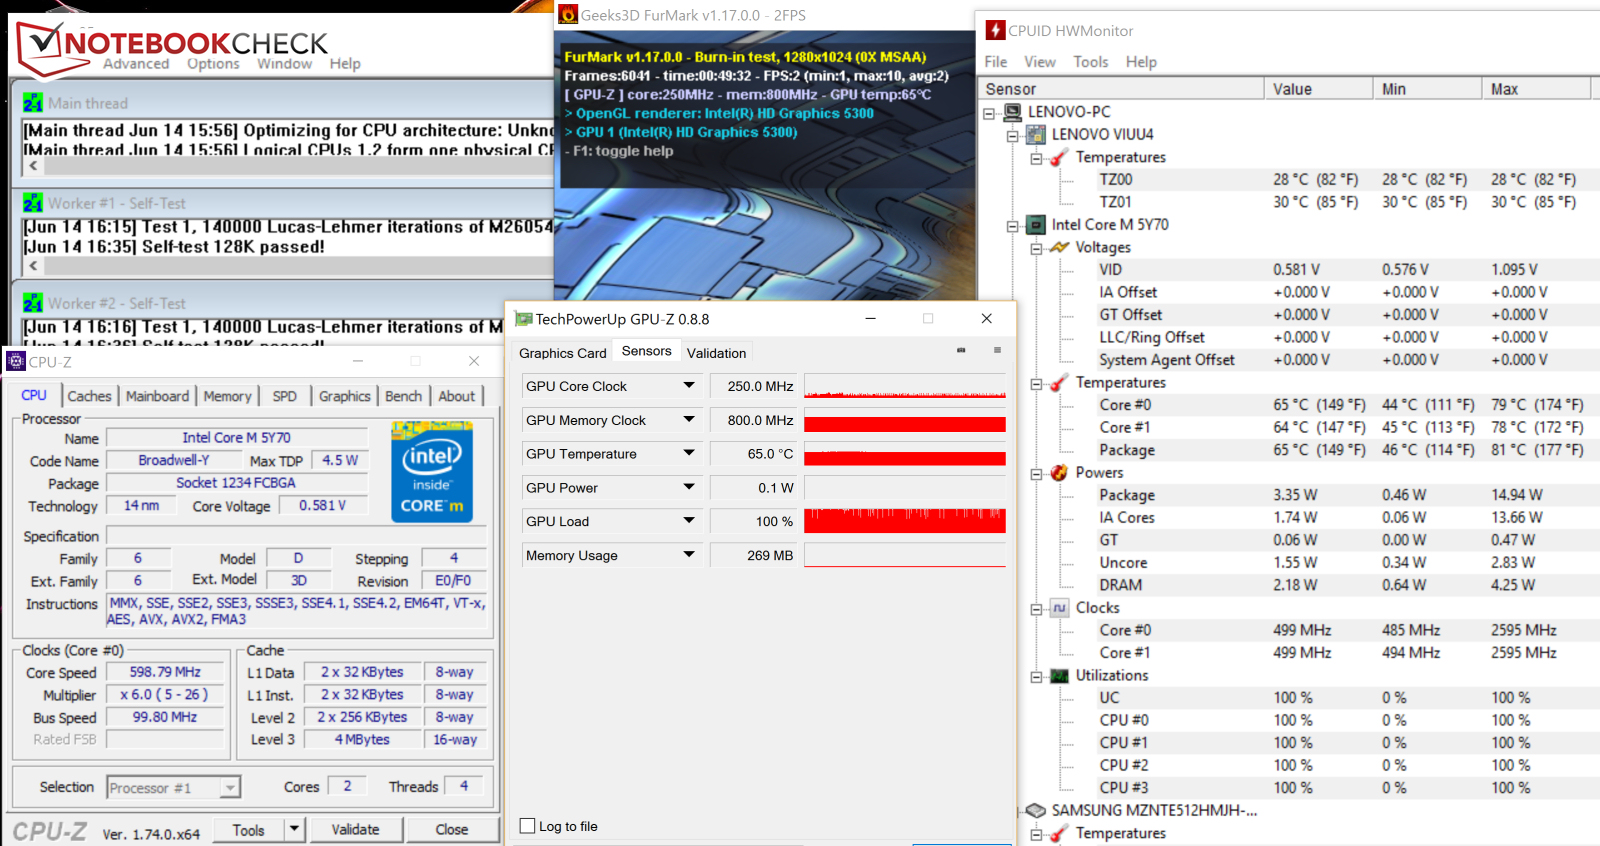Viewport: 1600px width, 846px height.
Task: Collapse the LENOVO-PC tree node
Action: (989, 113)
